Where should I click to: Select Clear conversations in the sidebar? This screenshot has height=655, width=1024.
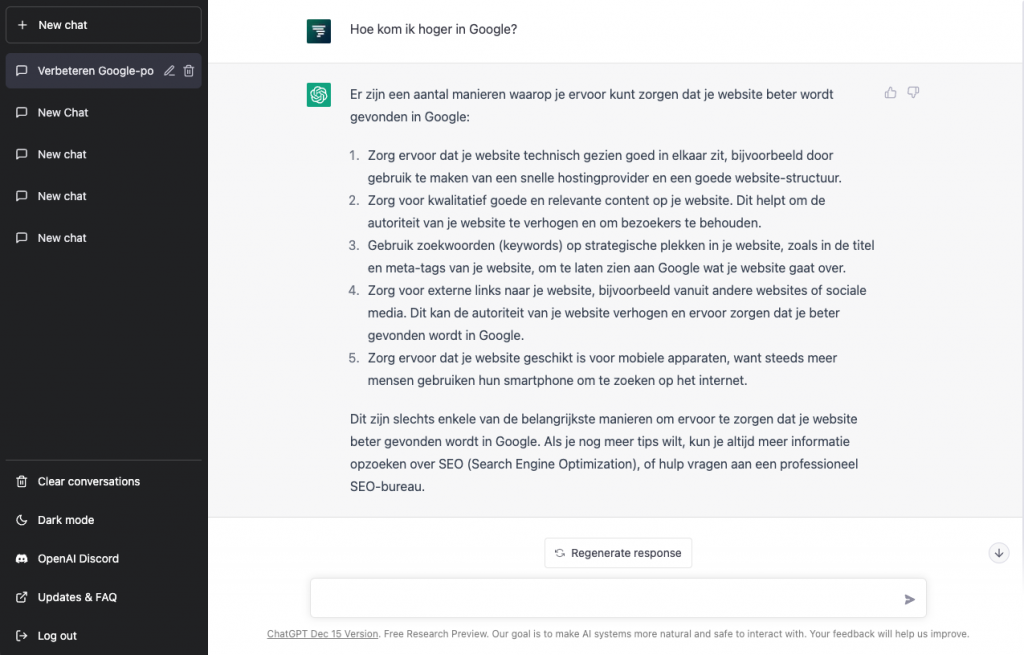(x=103, y=481)
